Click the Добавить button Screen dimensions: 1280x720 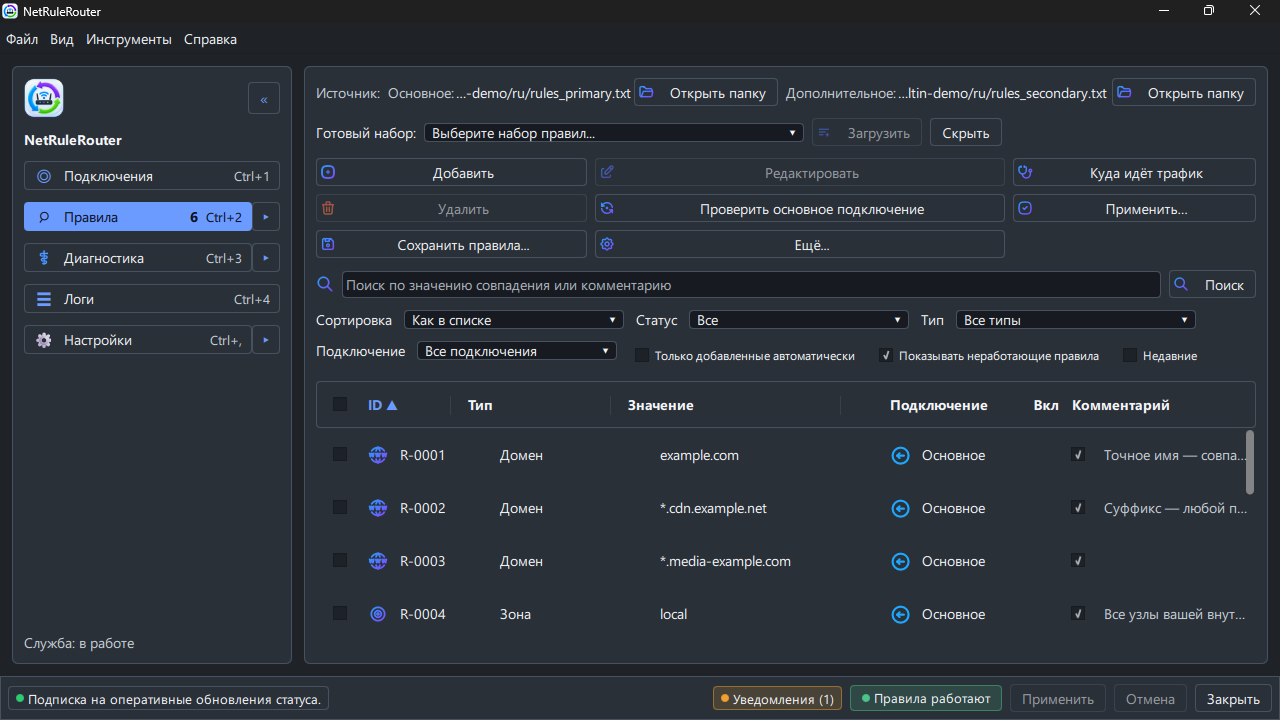click(x=451, y=173)
